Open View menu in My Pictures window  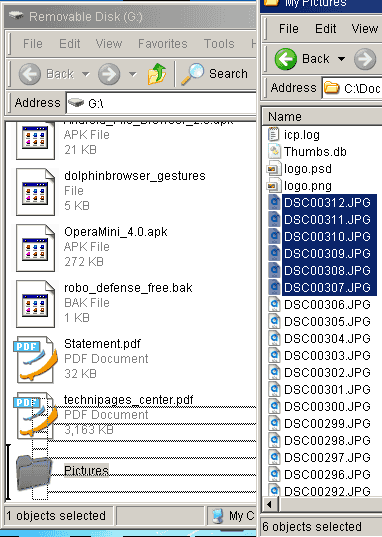click(x=365, y=29)
